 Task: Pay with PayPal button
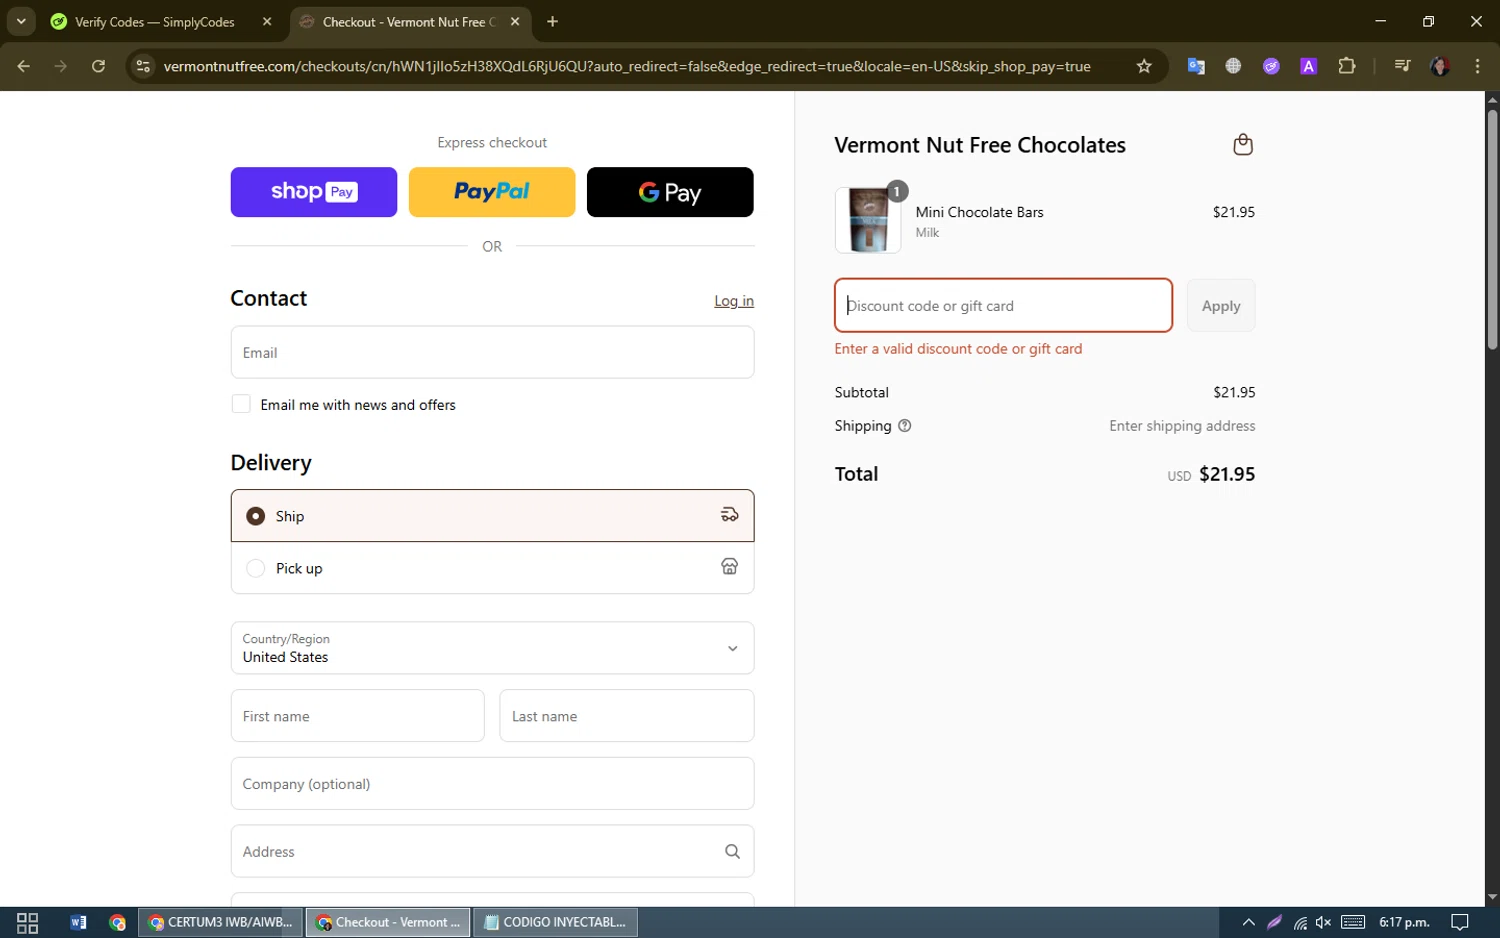492,192
